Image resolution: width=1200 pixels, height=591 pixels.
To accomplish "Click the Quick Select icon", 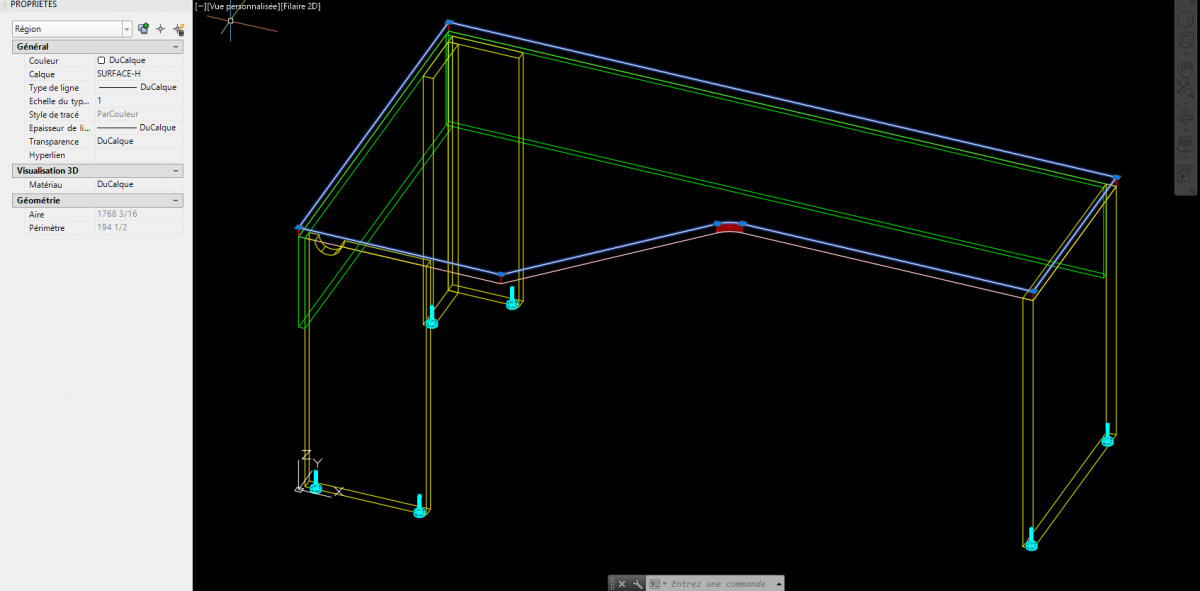I will (178, 29).
